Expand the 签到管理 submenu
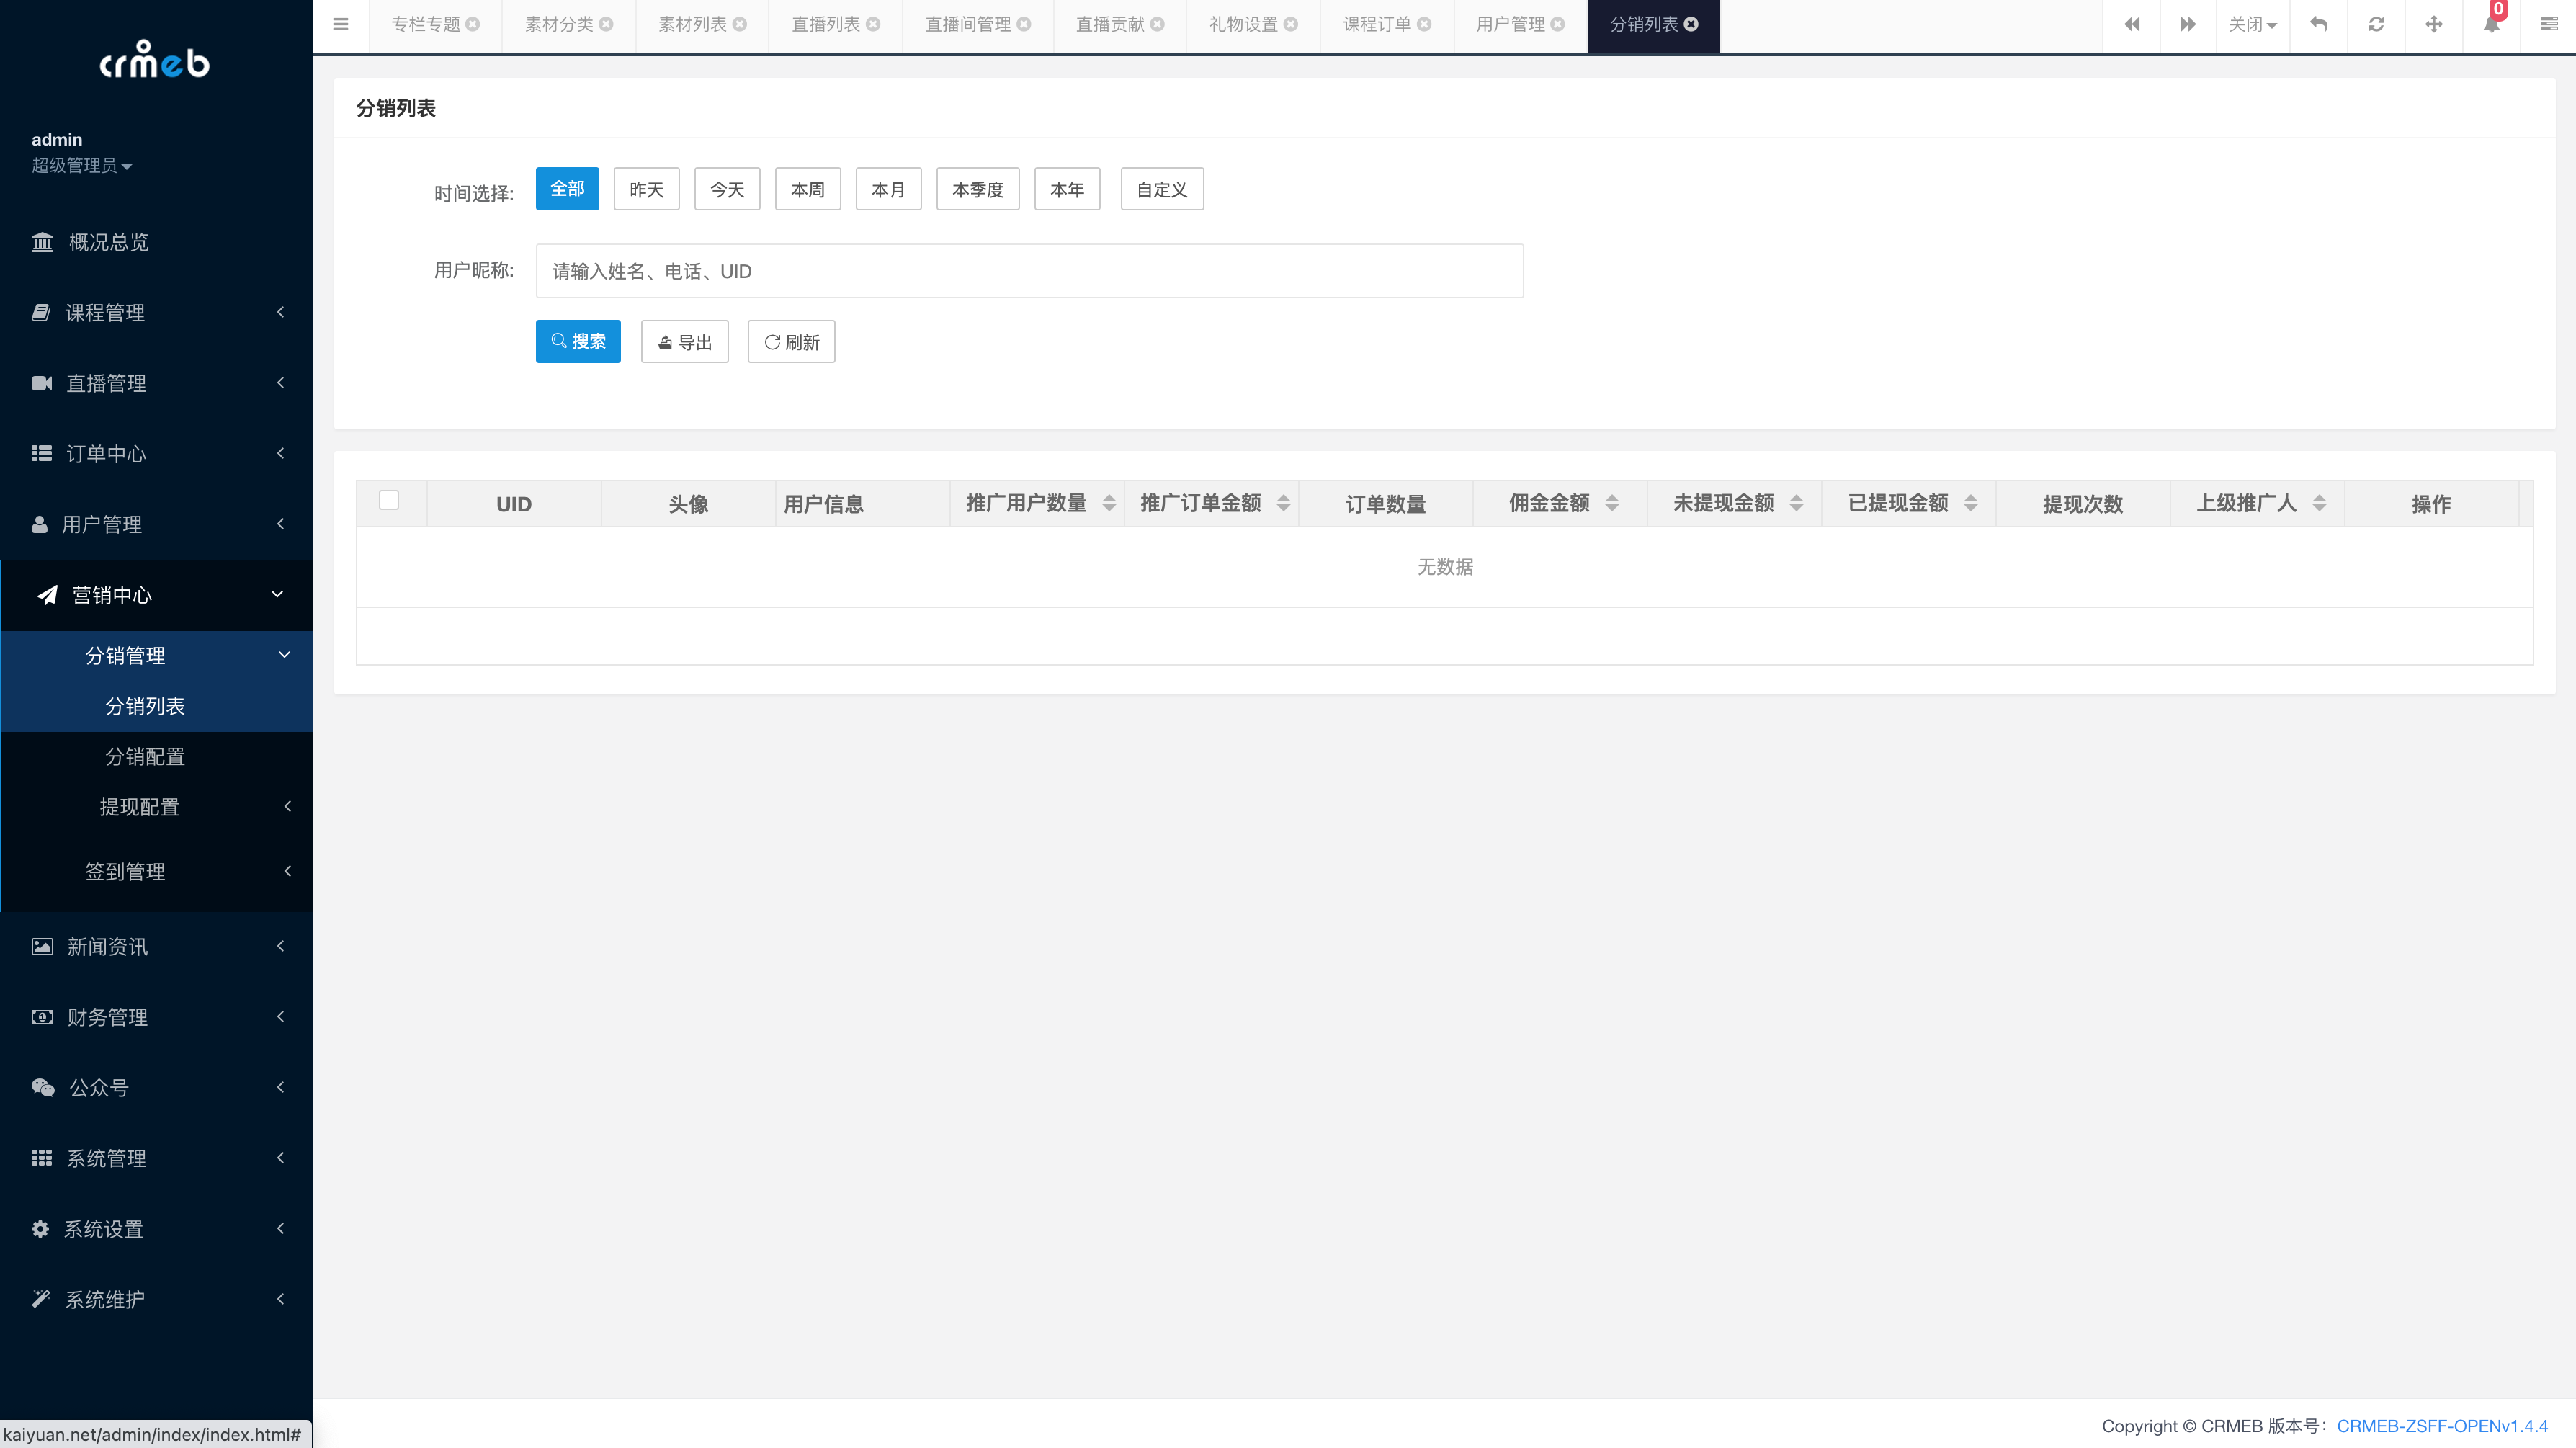The width and height of the screenshot is (2576, 1448). 156,872
